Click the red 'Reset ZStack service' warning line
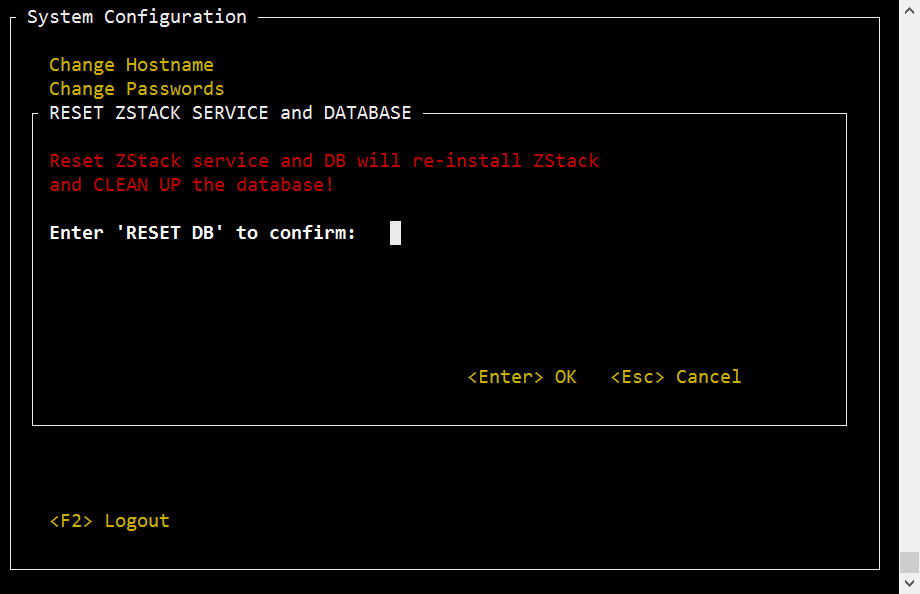The height and width of the screenshot is (594, 920). pyautogui.click(x=324, y=161)
